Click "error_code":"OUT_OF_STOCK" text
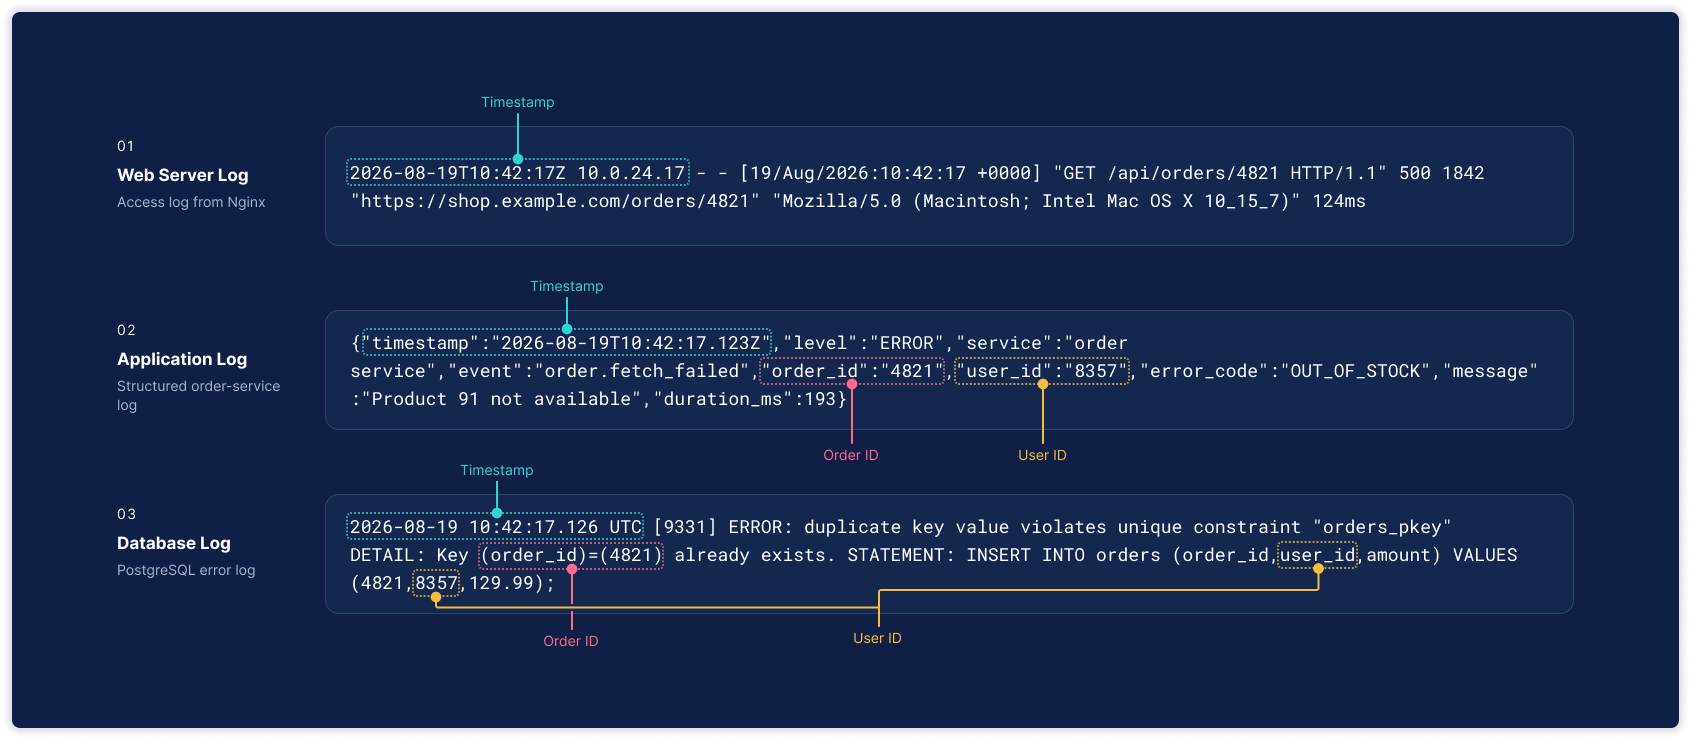Screen dimensions: 1691x740 click(x=1285, y=371)
